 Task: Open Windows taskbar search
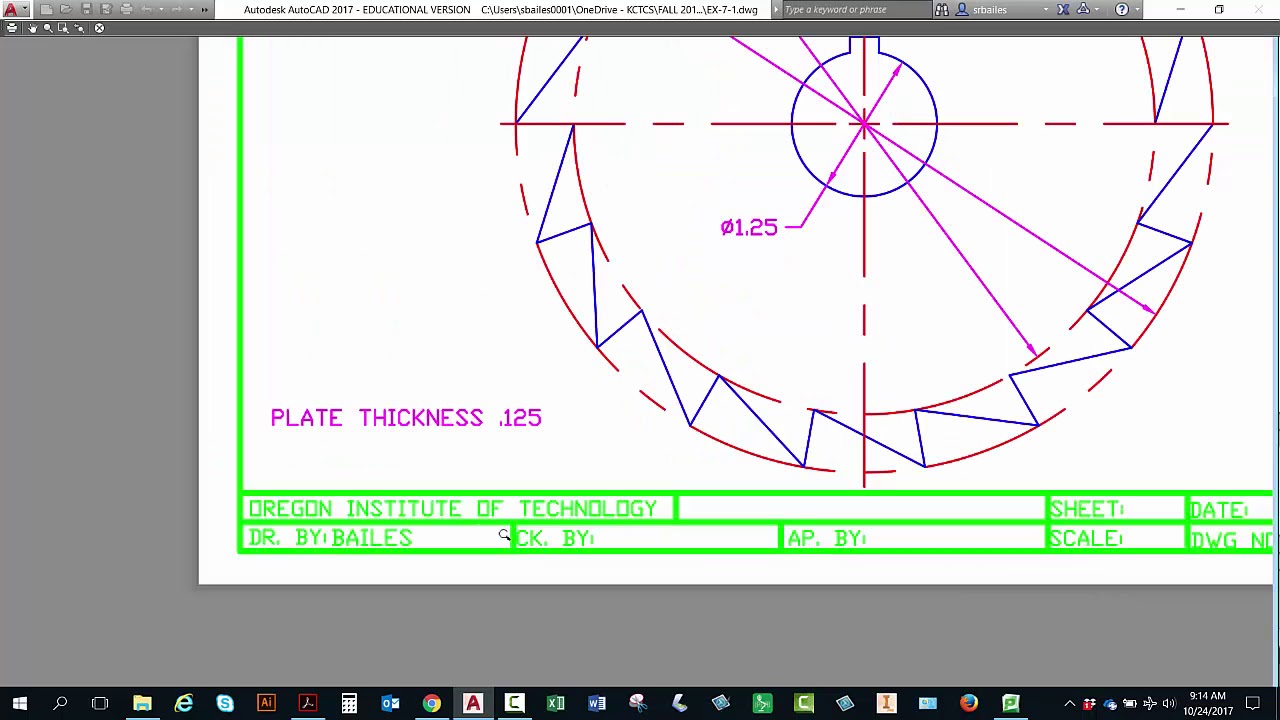point(60,703)
